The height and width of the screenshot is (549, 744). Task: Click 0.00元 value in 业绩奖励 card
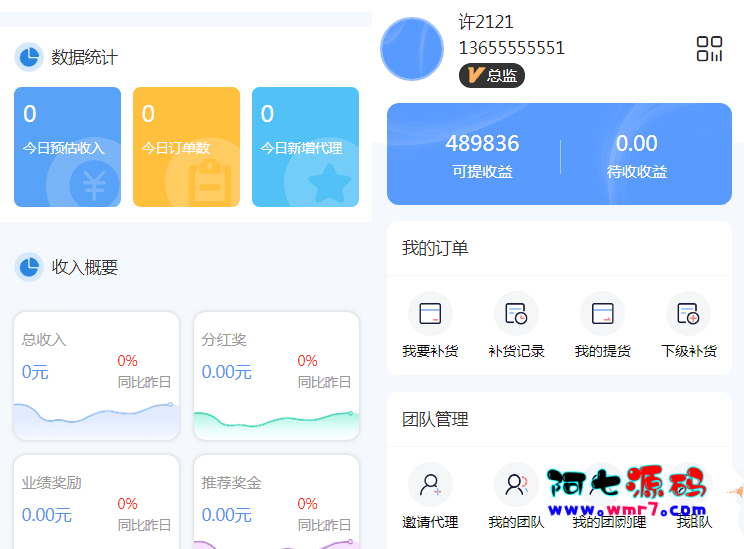pos(47,515)
